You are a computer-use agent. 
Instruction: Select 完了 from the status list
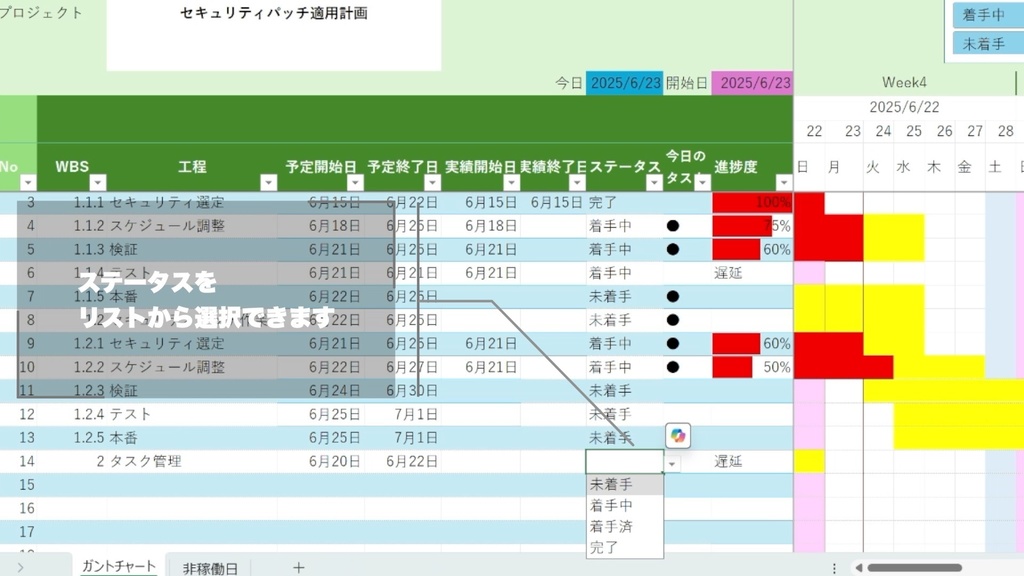[x=604, y=546]
